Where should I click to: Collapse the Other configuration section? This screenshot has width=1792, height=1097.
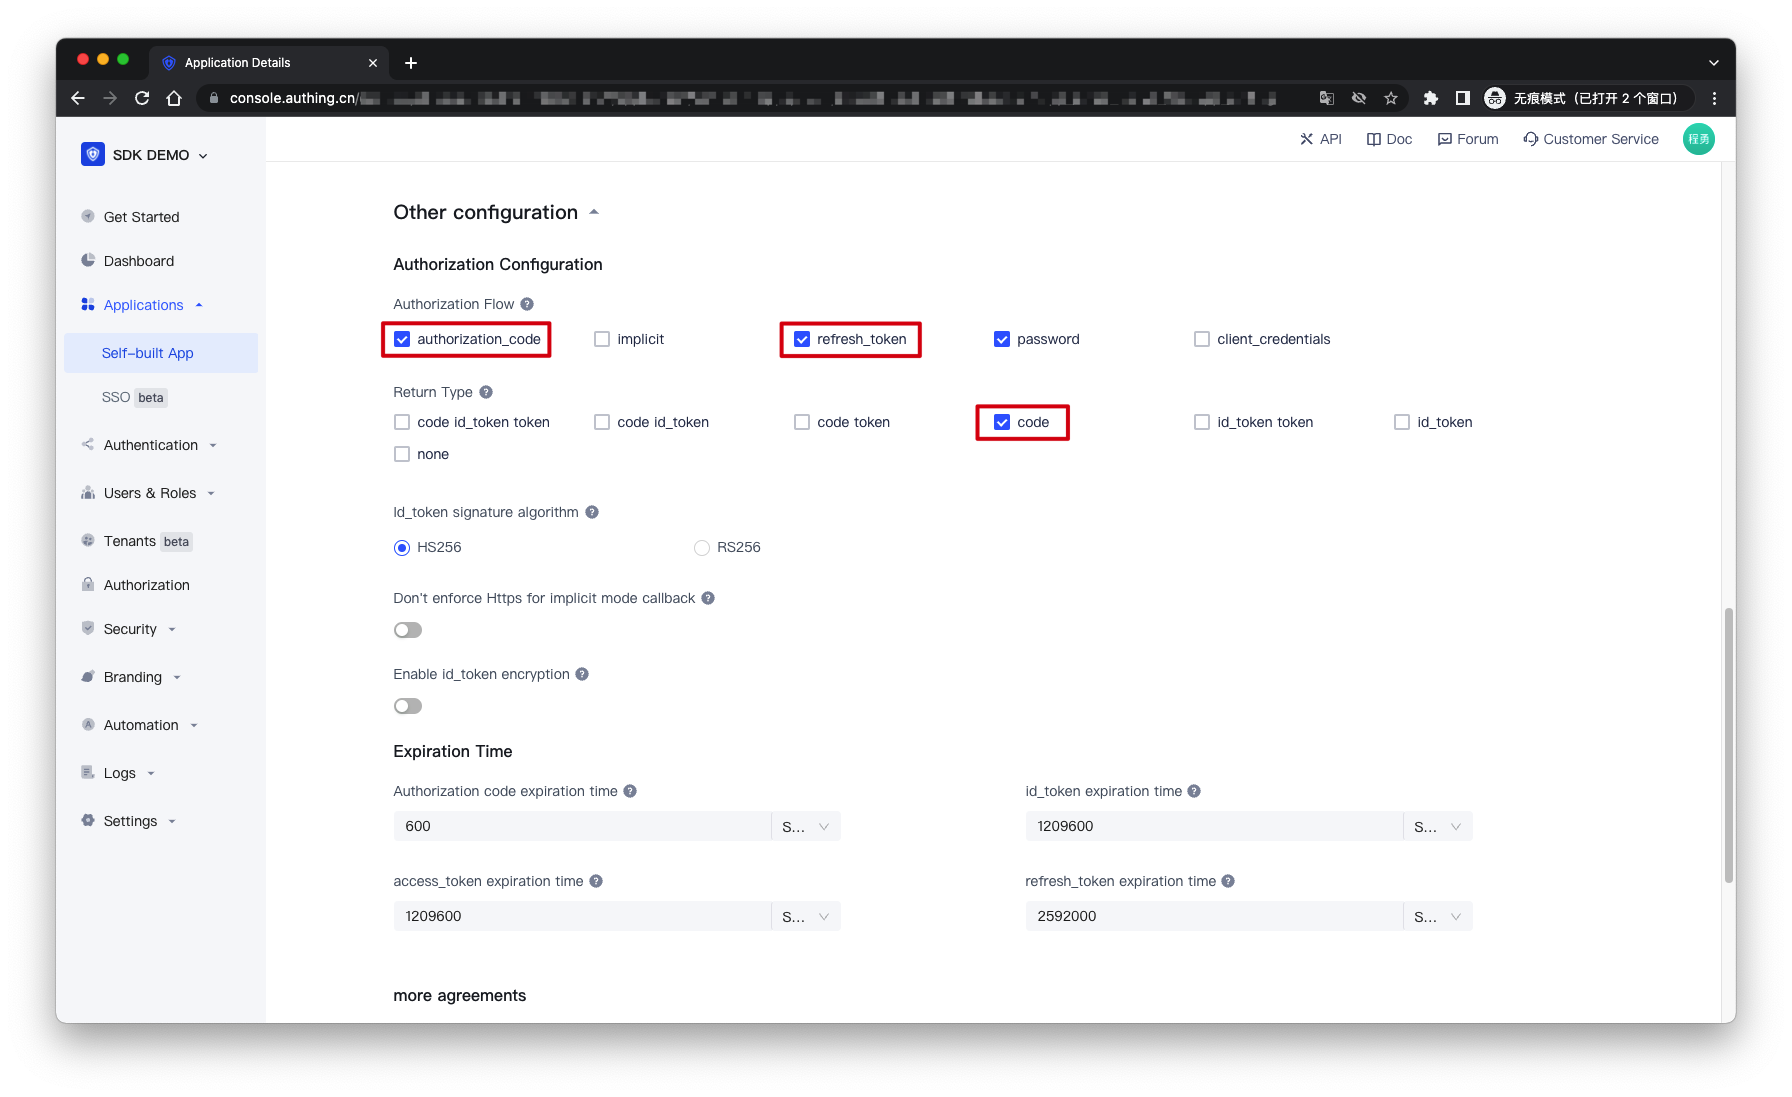click(593, 211)
